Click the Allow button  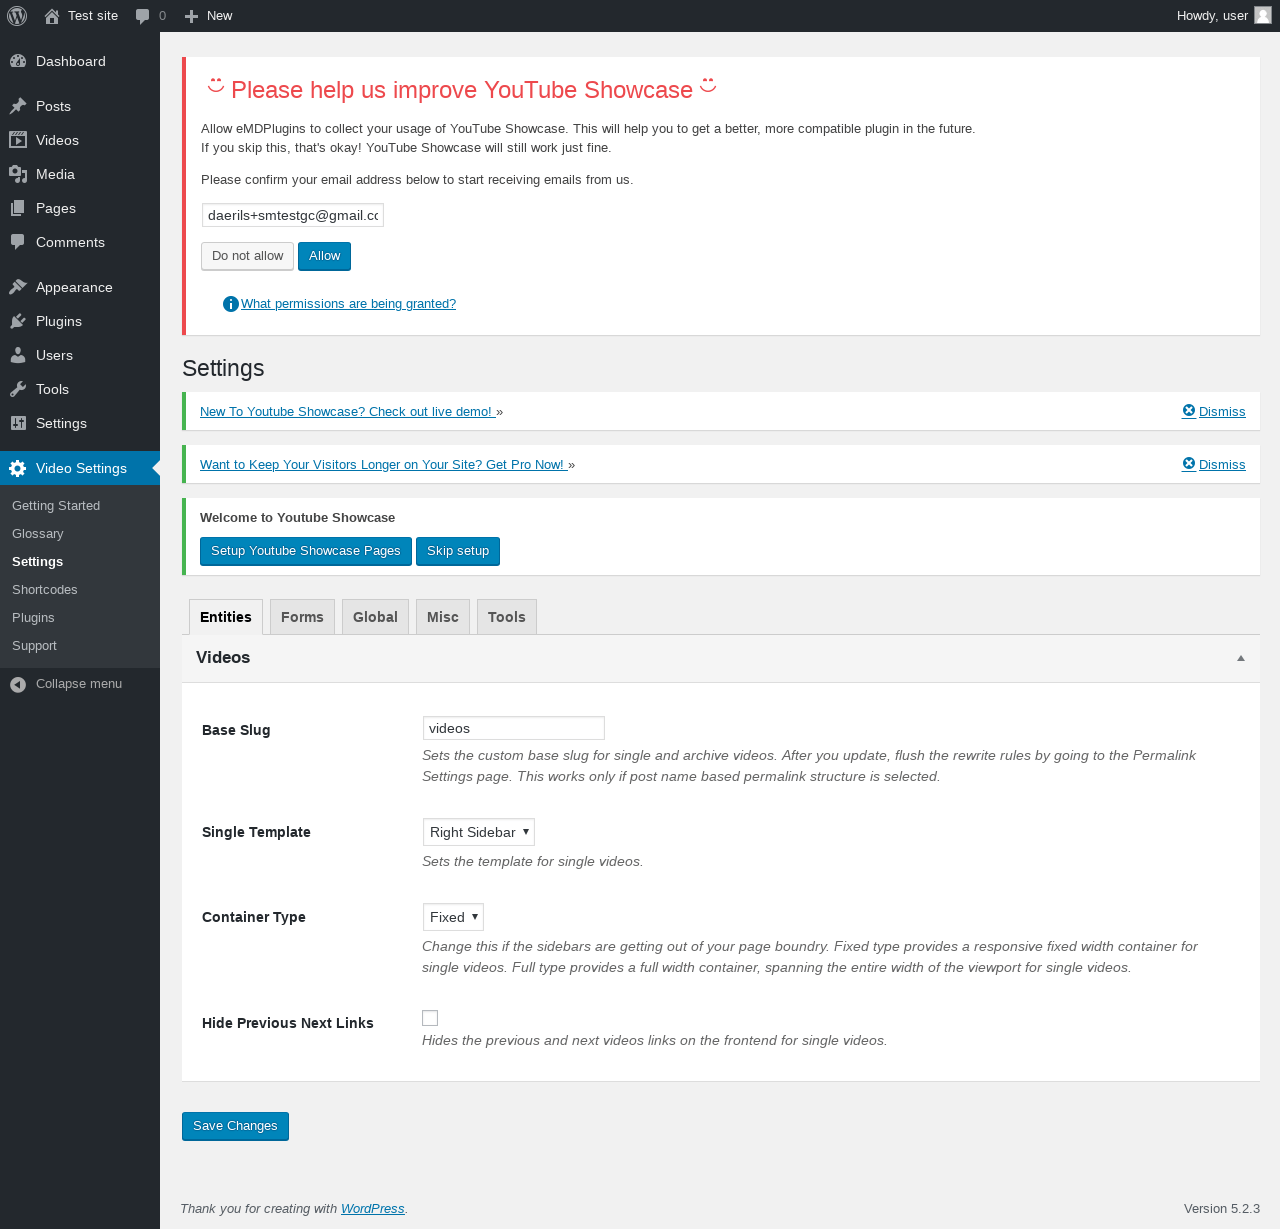[324, 256]
